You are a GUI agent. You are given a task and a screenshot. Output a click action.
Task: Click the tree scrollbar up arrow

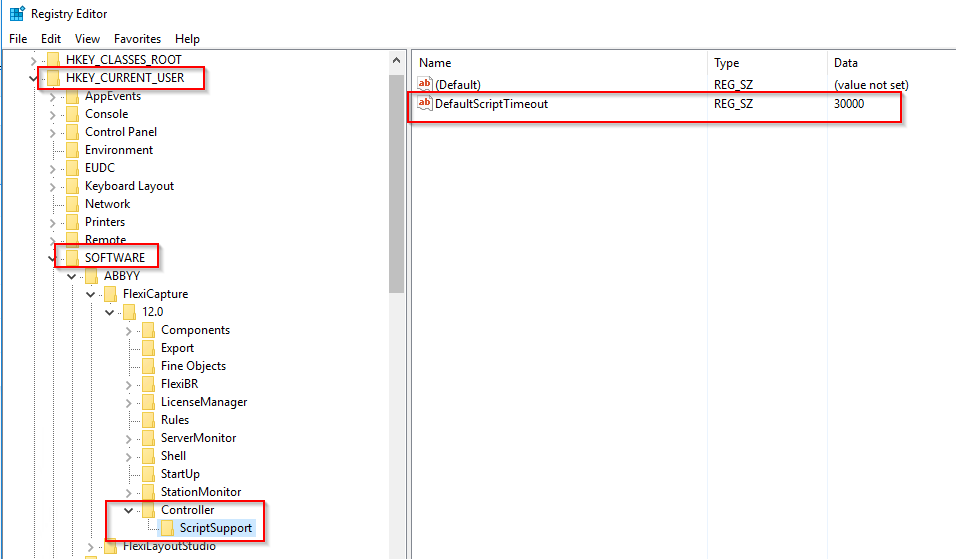396,60
